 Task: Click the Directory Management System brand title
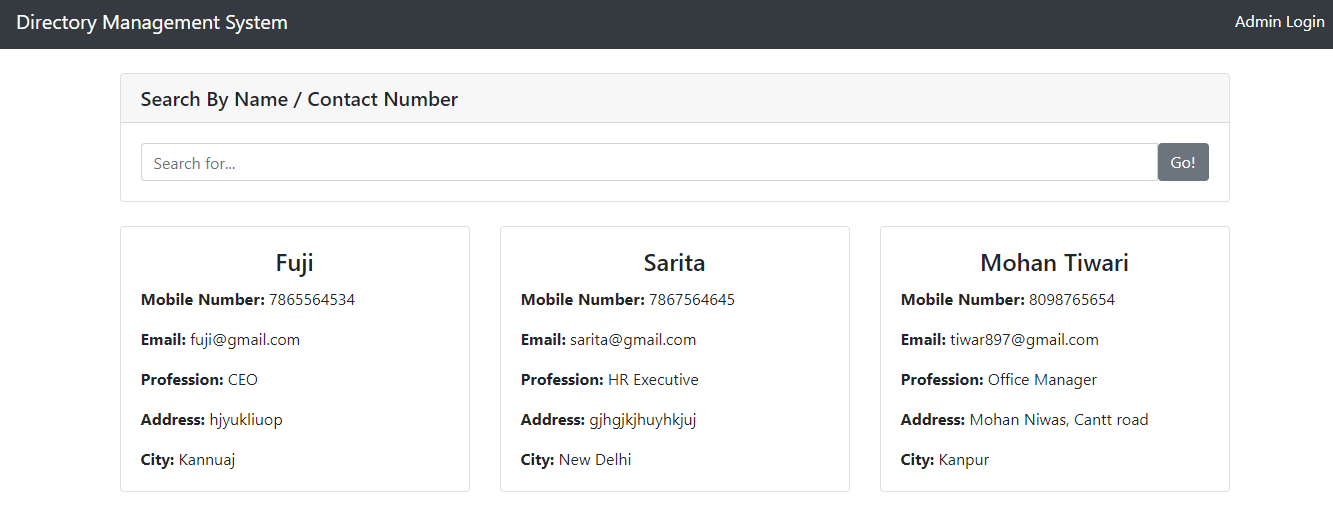(152, 22)
